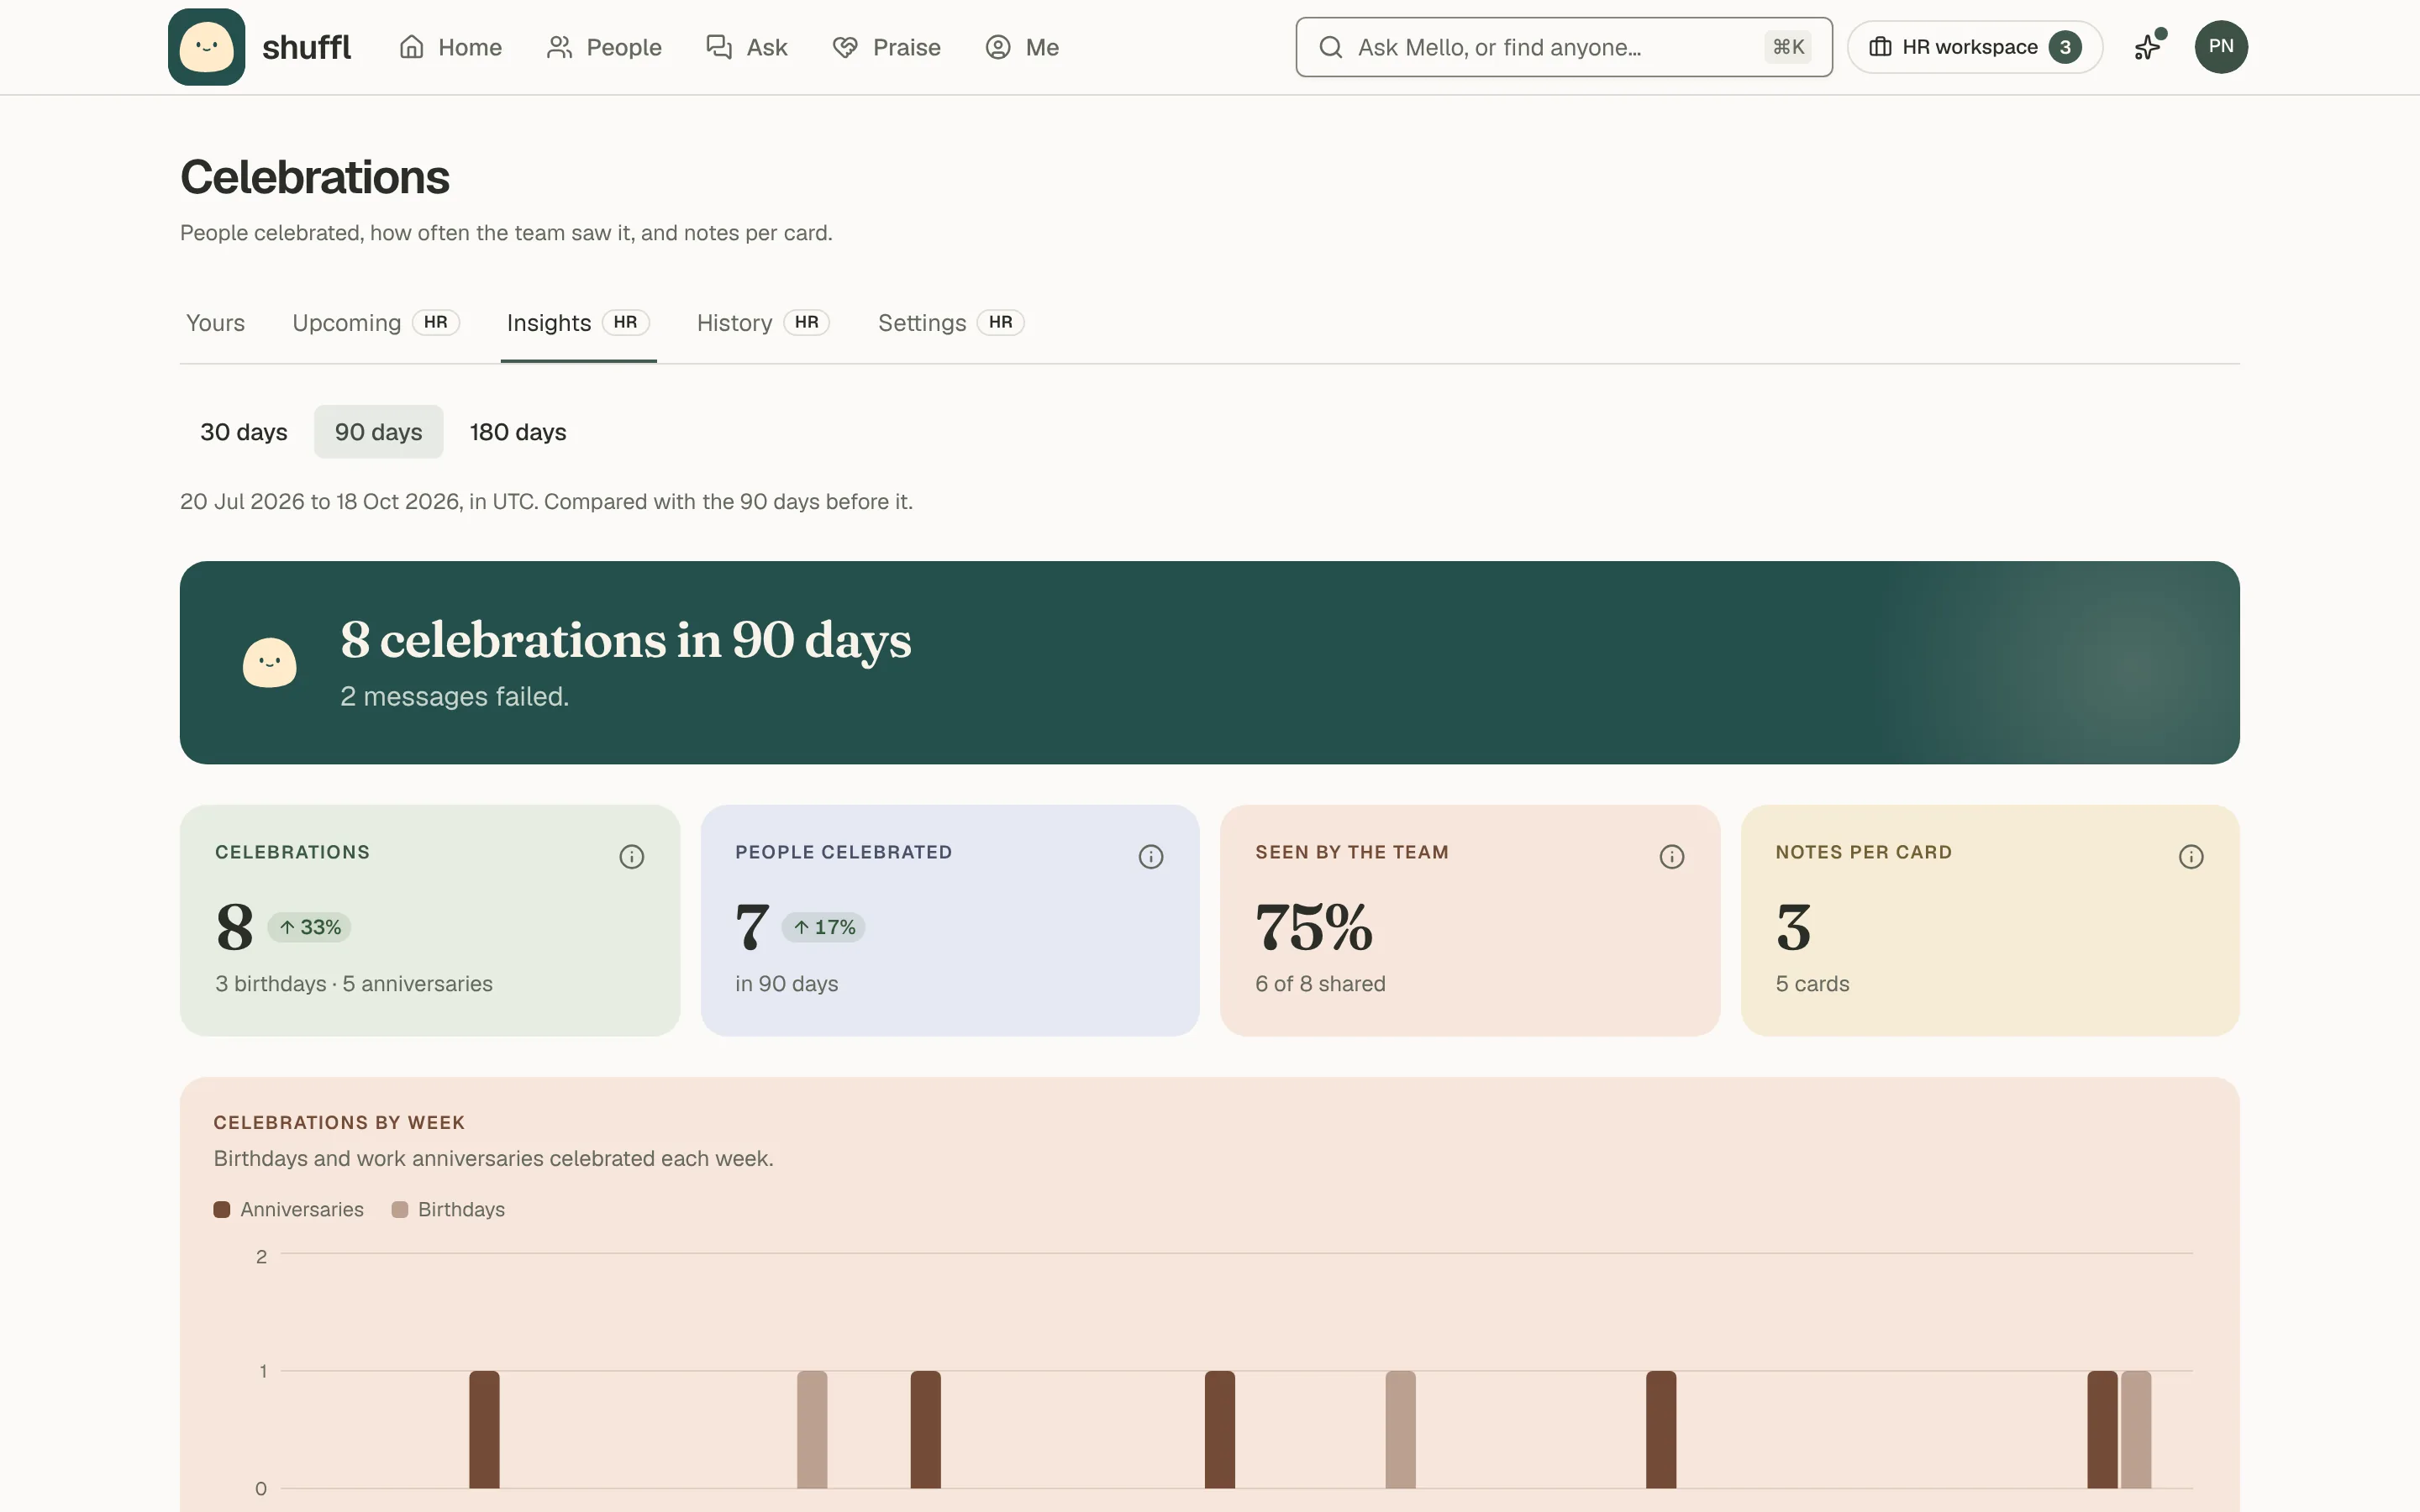Click the '2 messages failed.' text
This screenshot has height=1512, width=2420.
[455, 697]
